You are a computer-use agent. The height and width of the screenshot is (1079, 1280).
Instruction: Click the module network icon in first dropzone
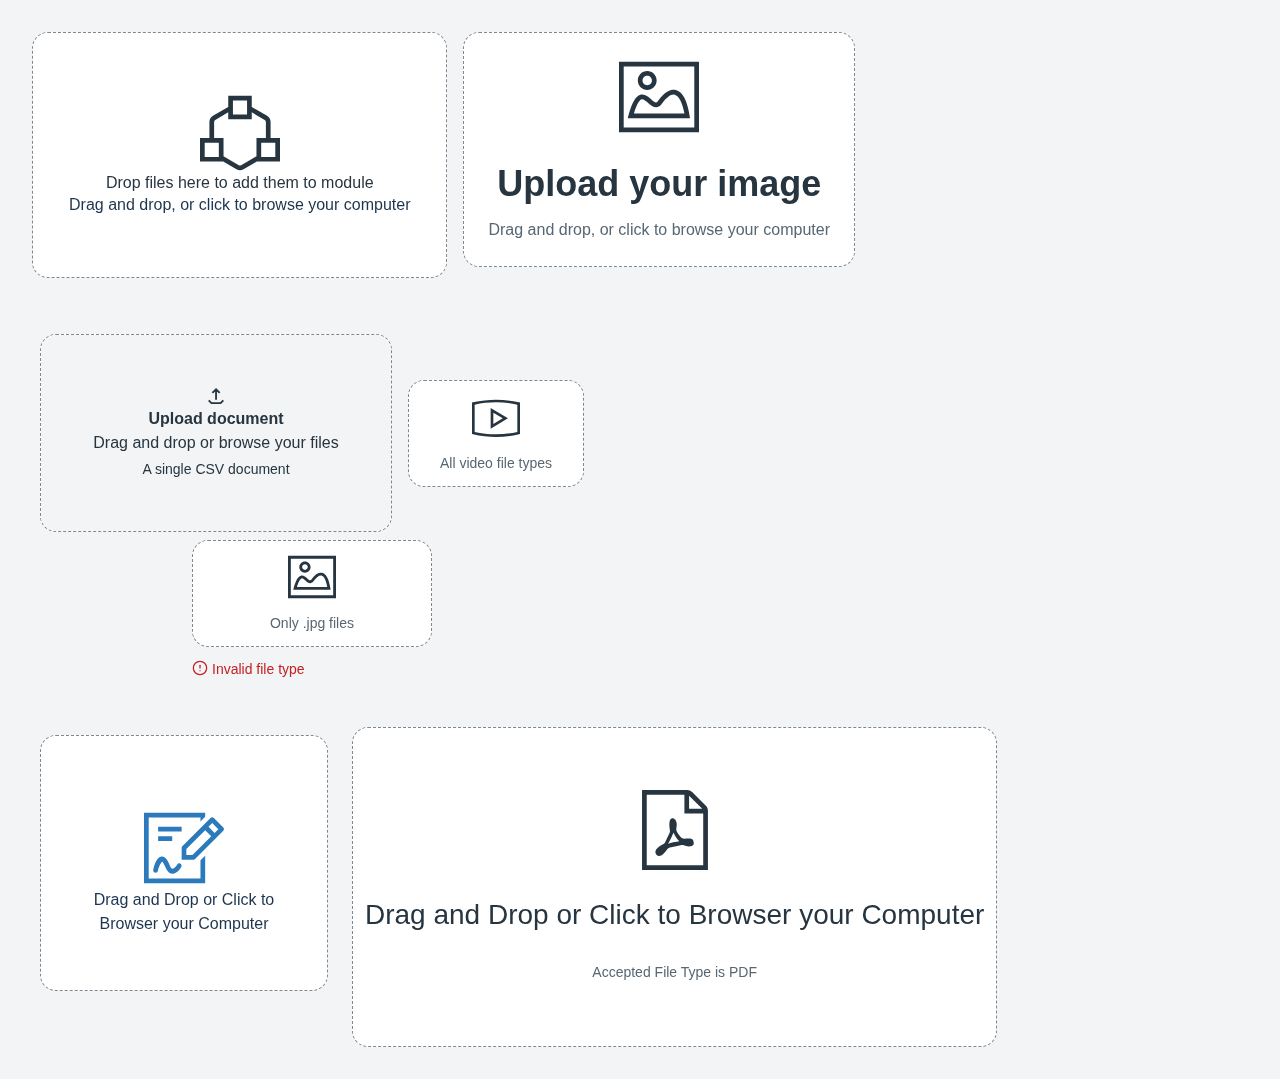point(240,132)
